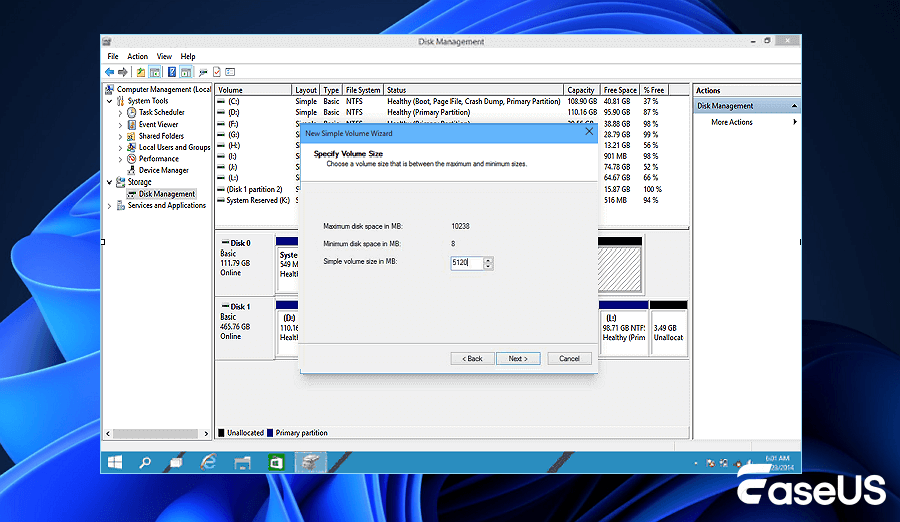Open Internet Explorer from the taskbar

click(x=208, y=462)
